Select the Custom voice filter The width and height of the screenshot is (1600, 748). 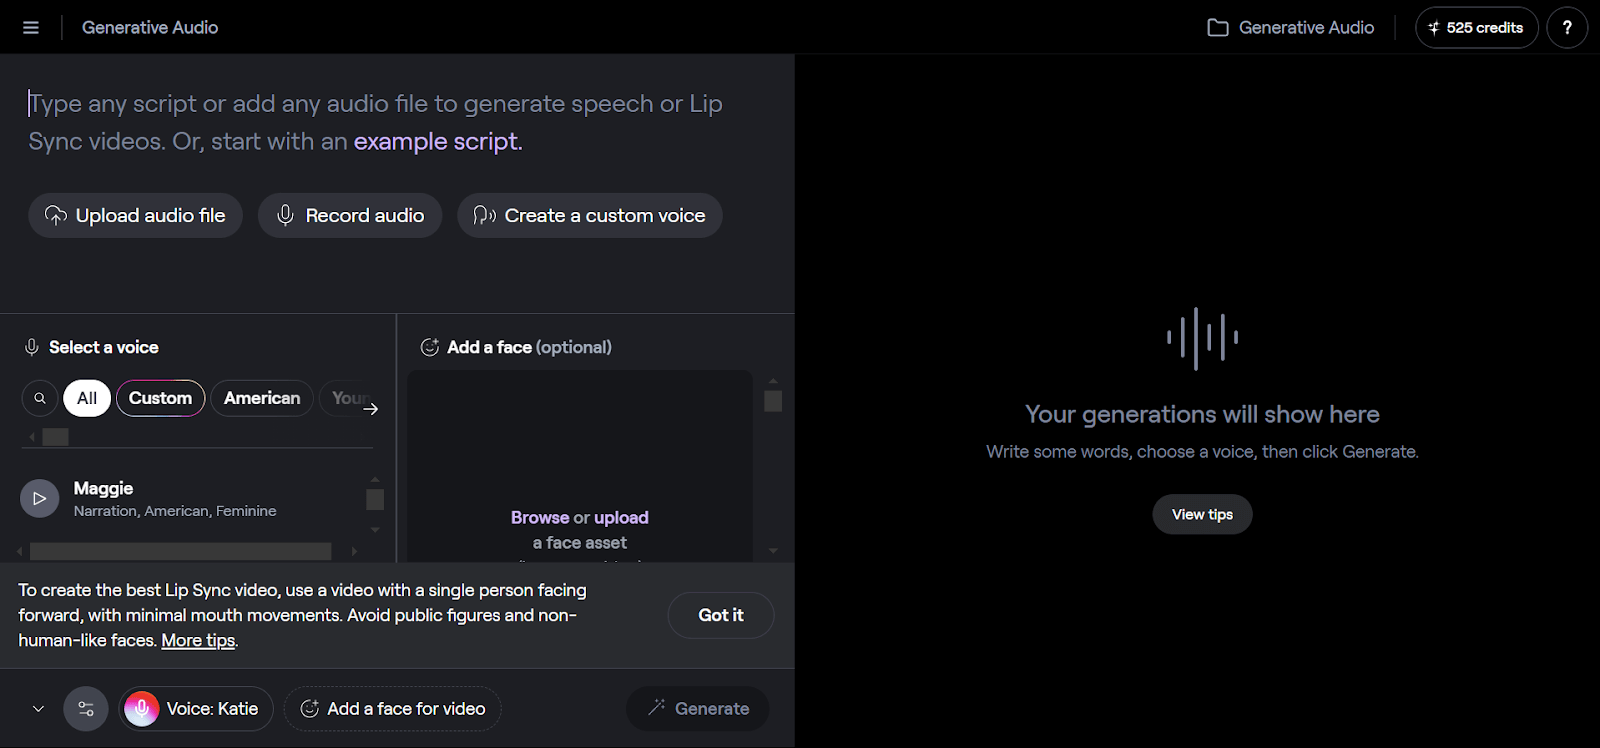pyautogui.click(x=160, y=398)
